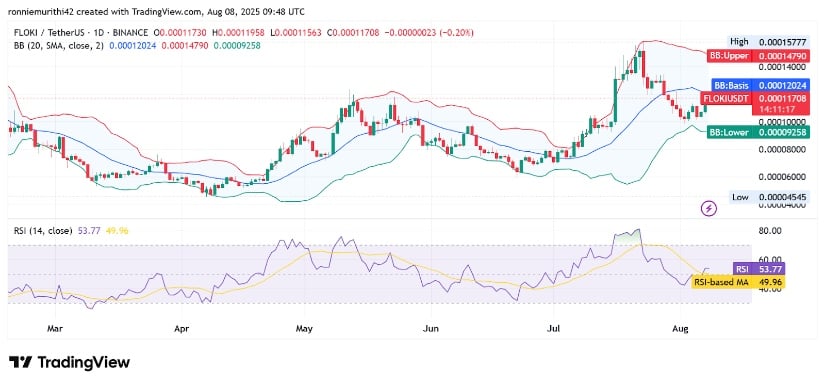The image size is (825, 385).
Task: Click the purple lightning bolt icon
Action: pos(709,209)
